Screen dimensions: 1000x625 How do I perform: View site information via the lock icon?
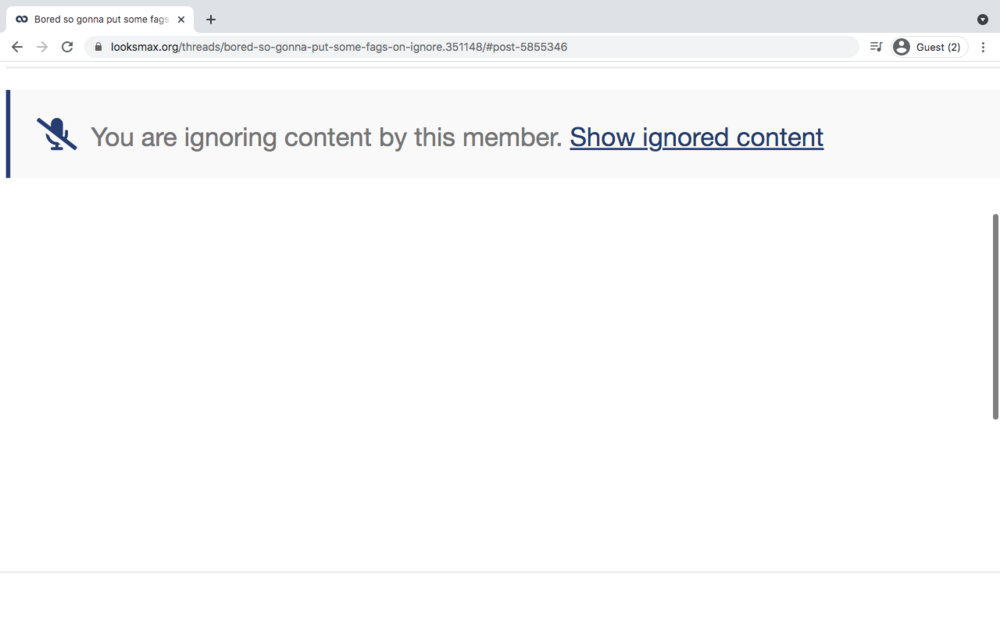tap(98, 47)
